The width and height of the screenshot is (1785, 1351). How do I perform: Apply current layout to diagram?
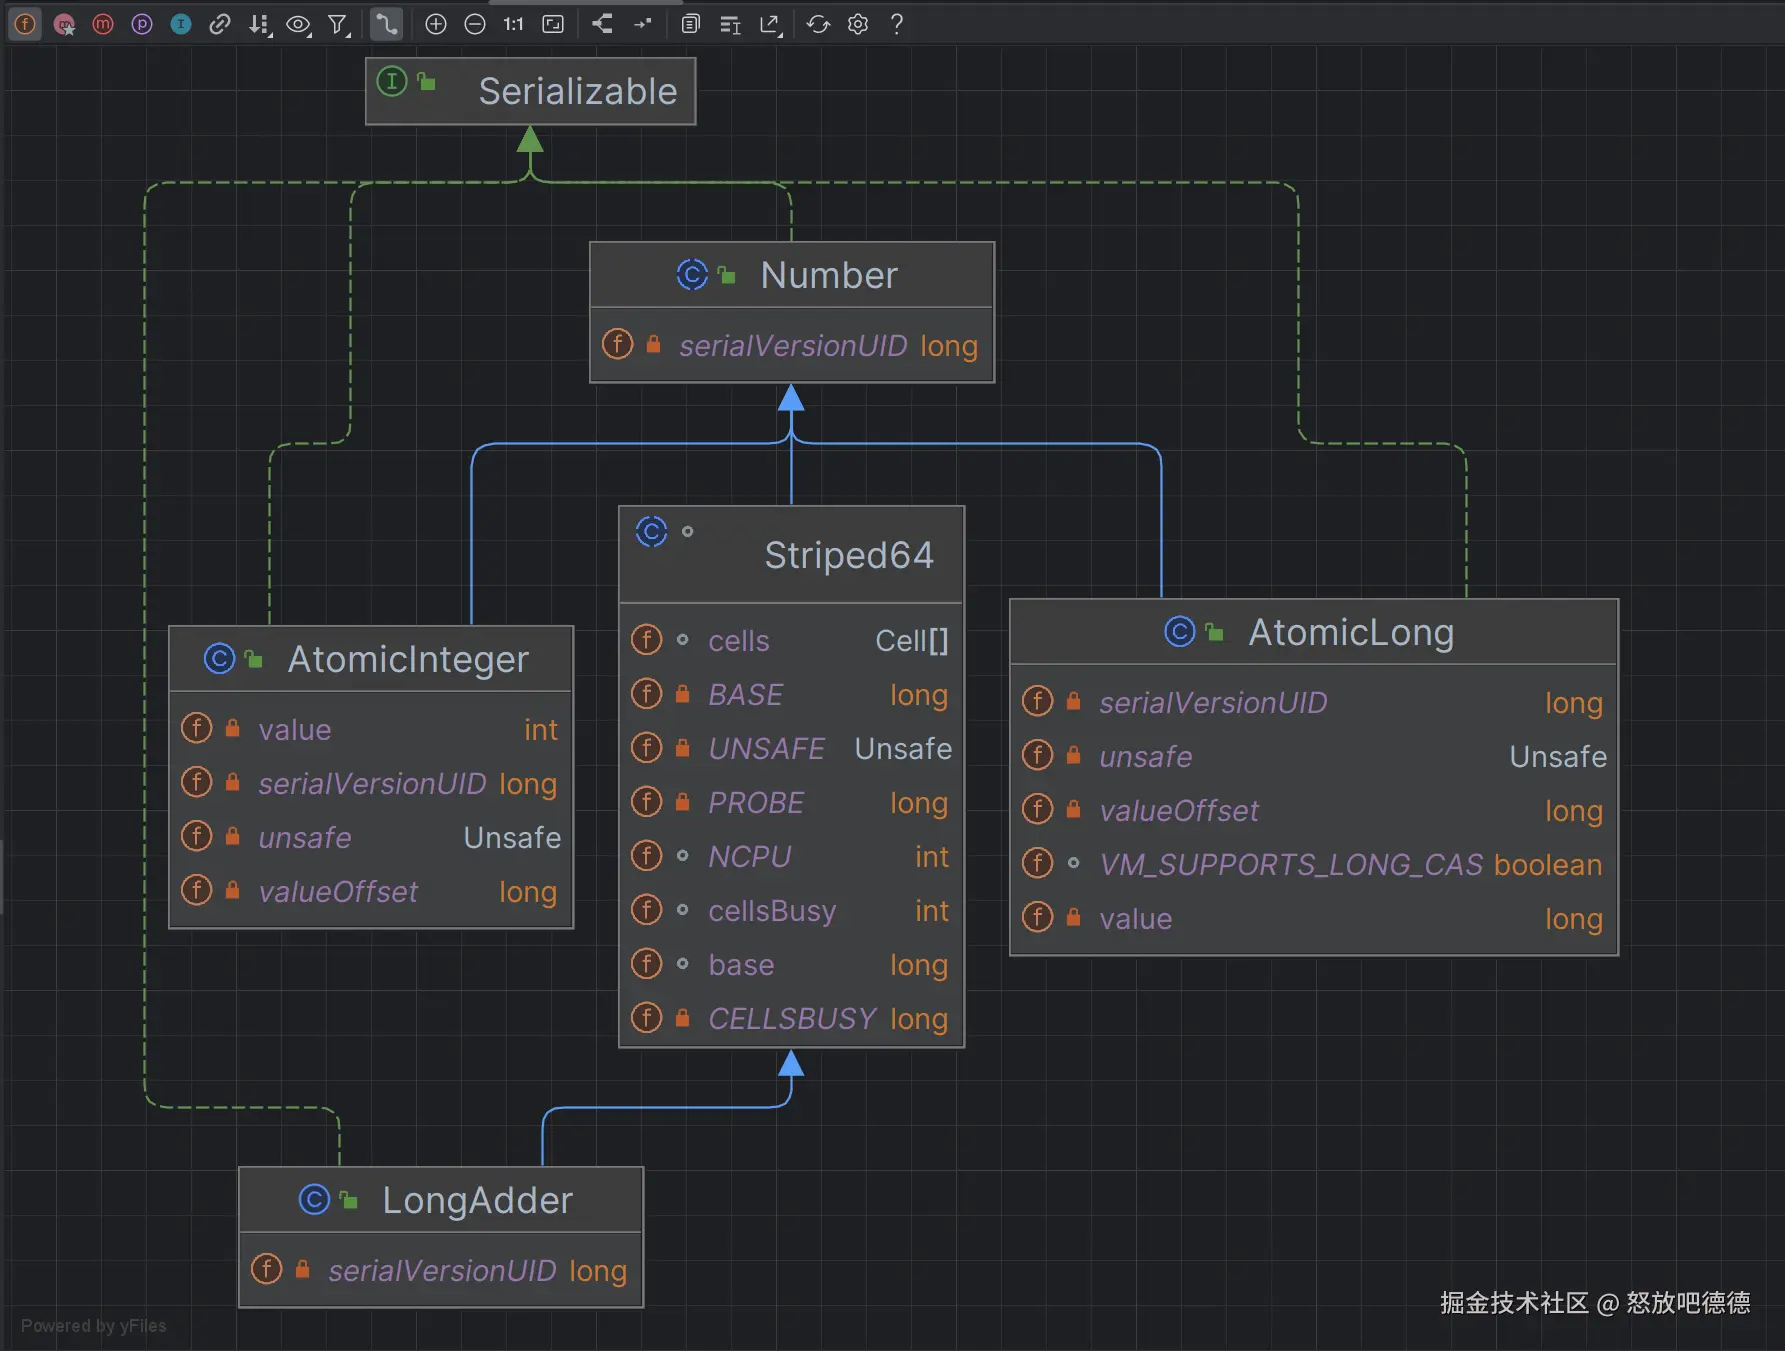click(x=602, y=24)
